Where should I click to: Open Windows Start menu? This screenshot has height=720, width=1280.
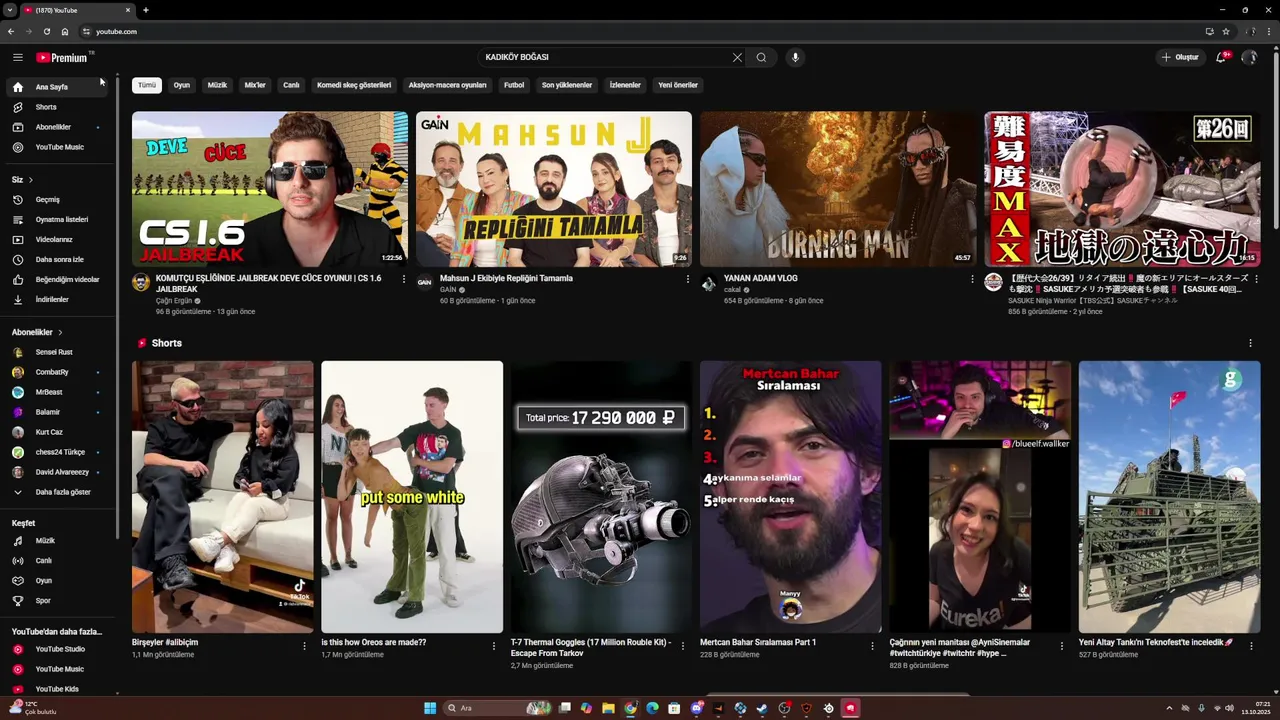point(430,708)
